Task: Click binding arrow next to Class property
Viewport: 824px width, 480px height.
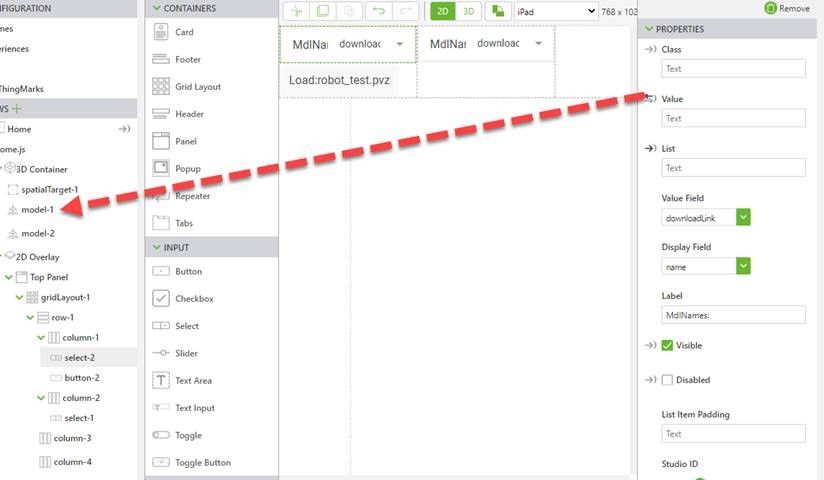Action: 651,49
